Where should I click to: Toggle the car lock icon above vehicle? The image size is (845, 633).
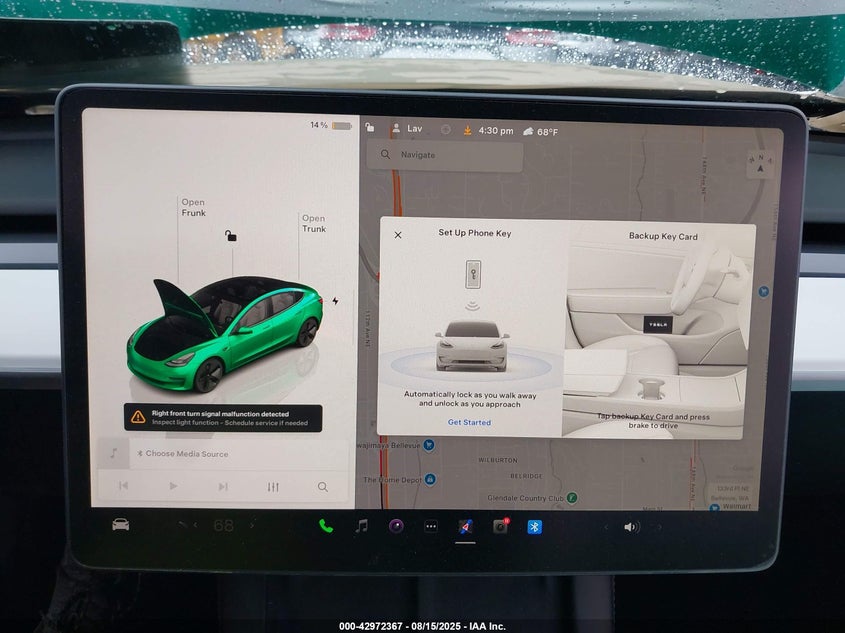coord(231,236)
